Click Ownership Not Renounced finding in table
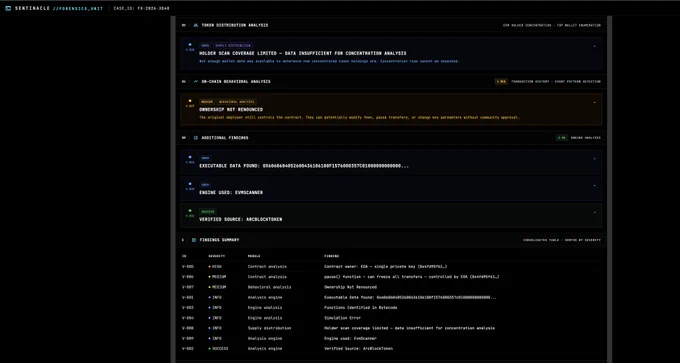 [350, 287]
